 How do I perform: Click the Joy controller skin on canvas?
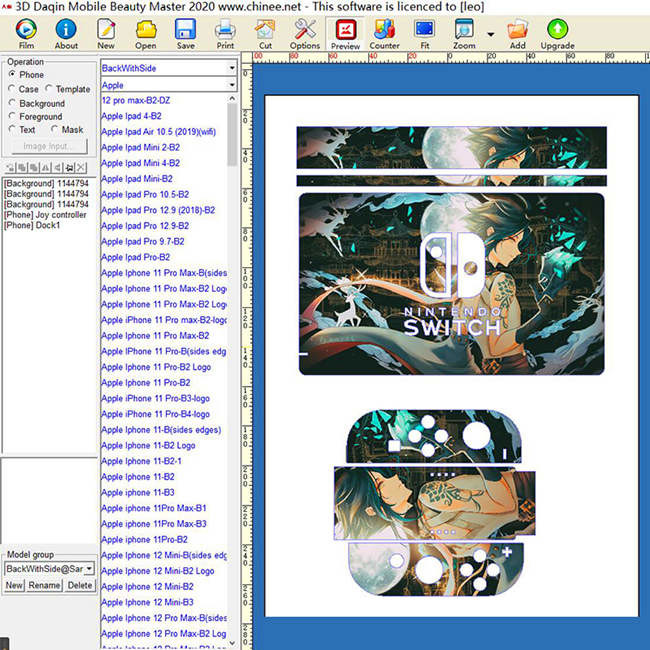coord(434,503)
